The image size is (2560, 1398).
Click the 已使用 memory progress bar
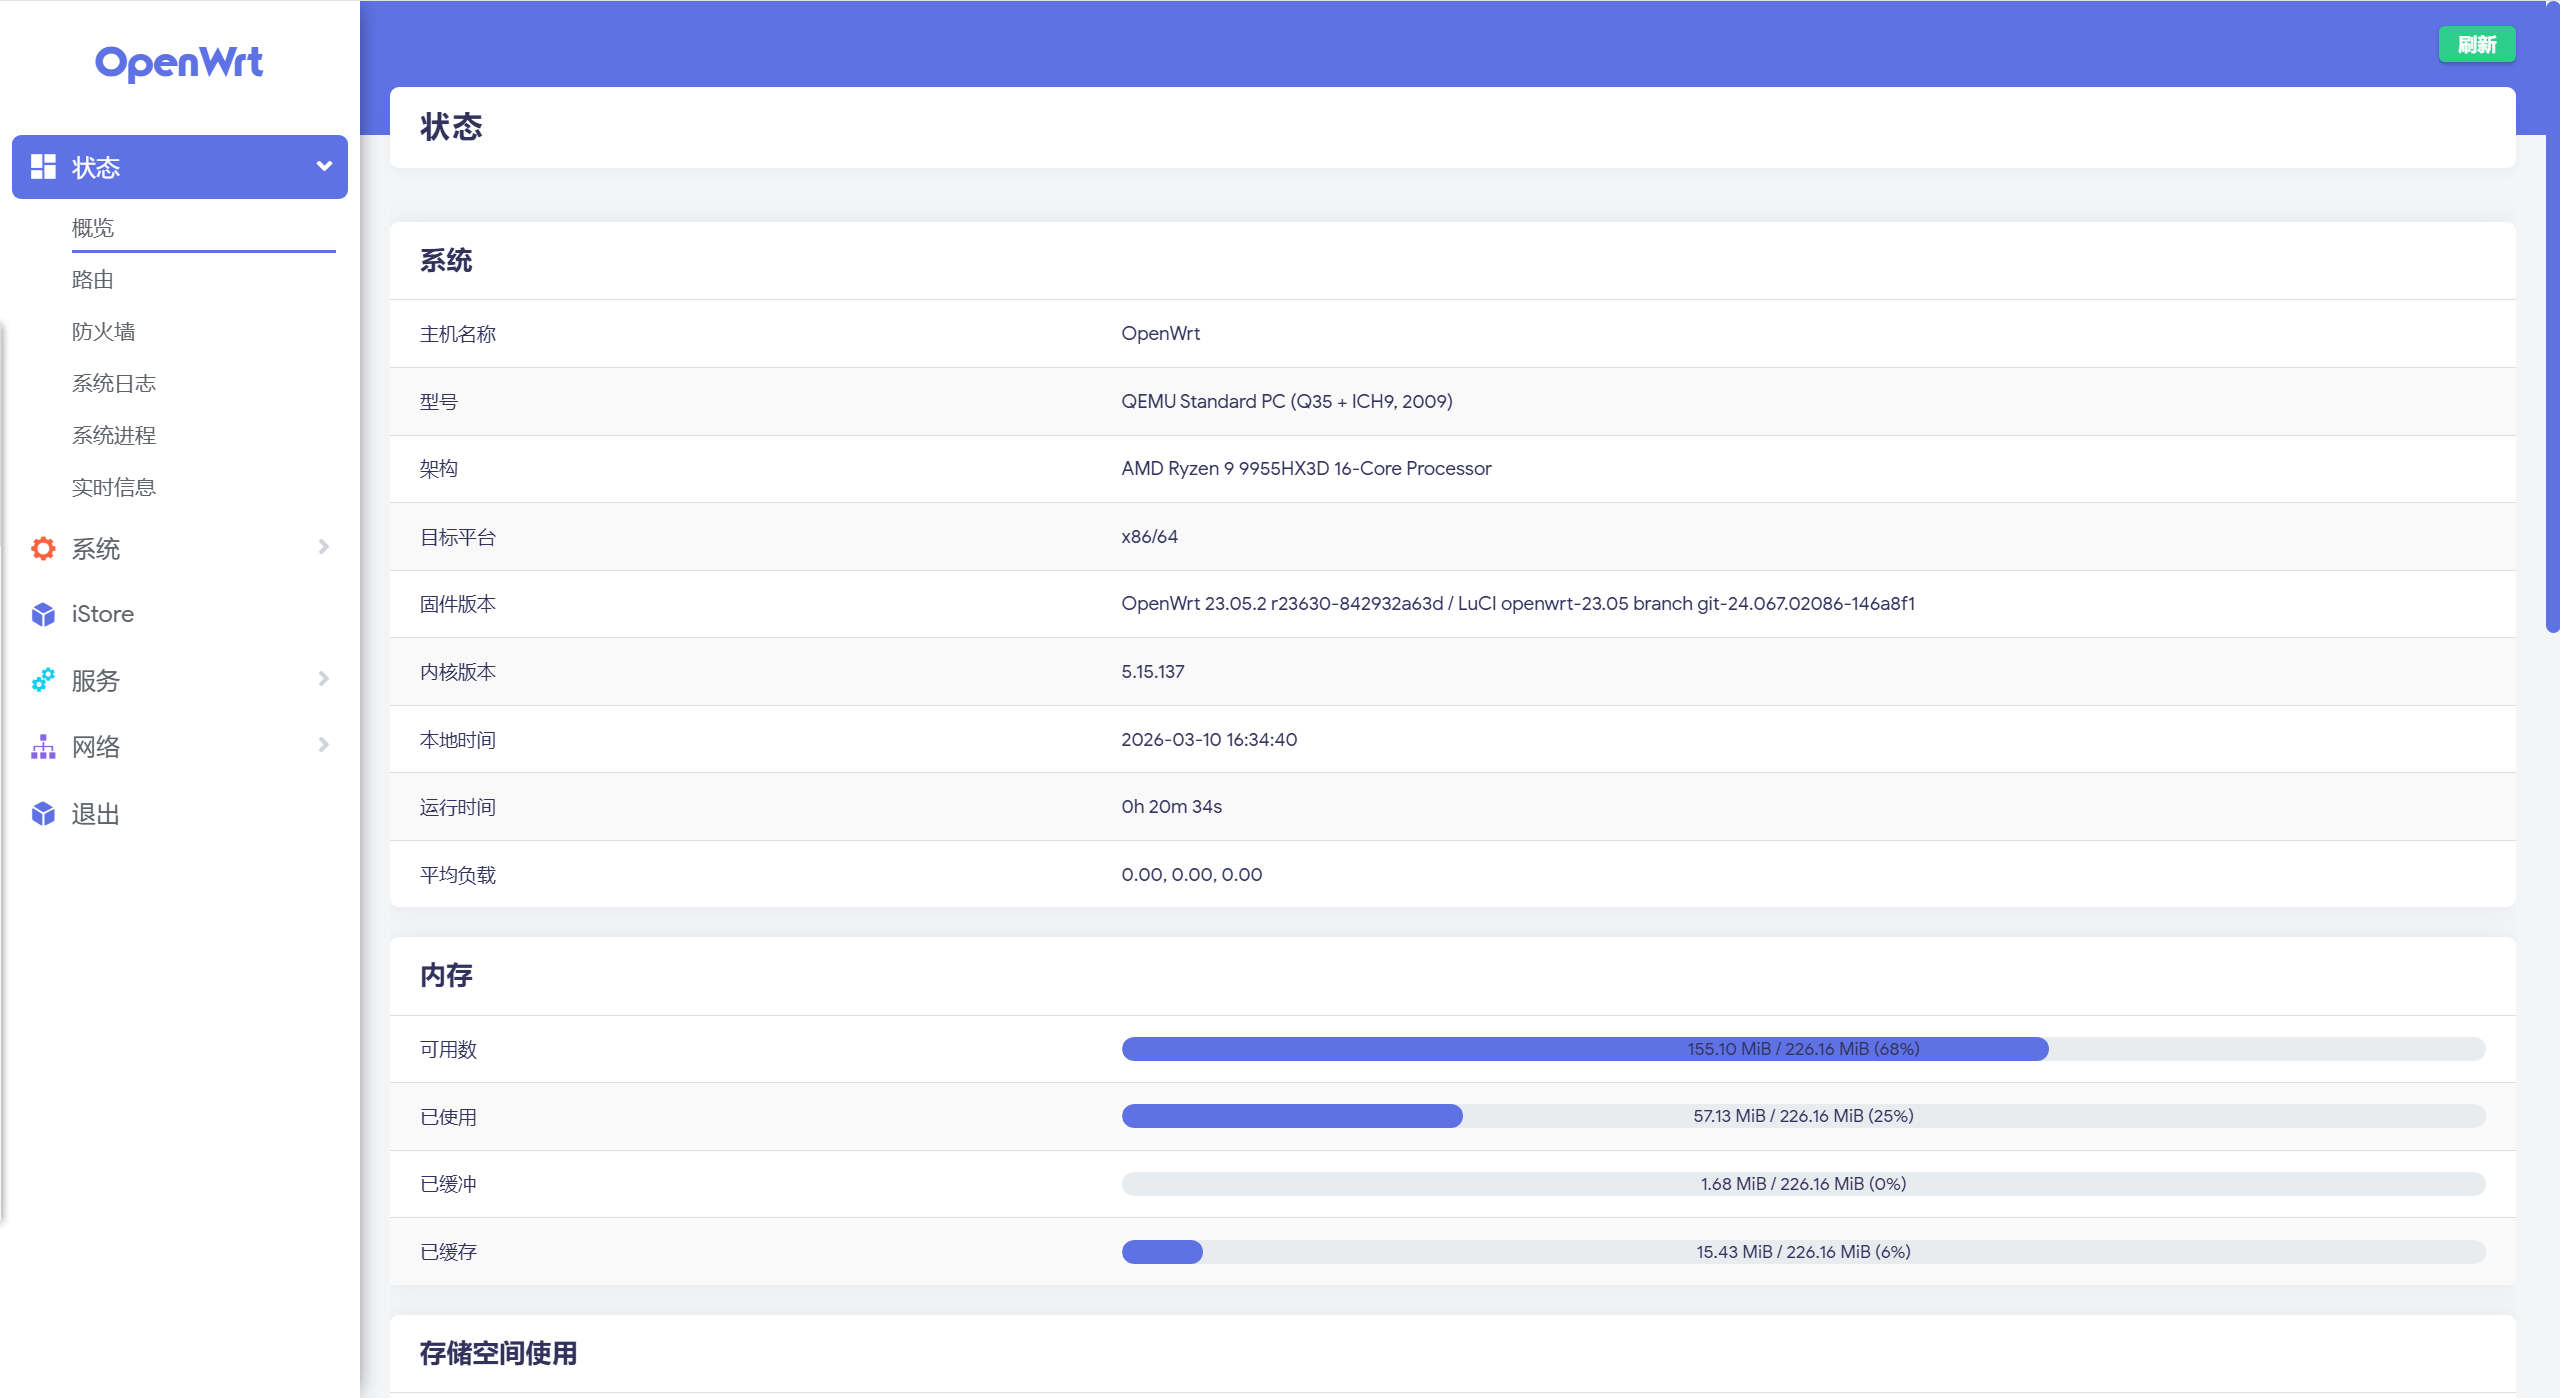[x=1803, y=1116]
